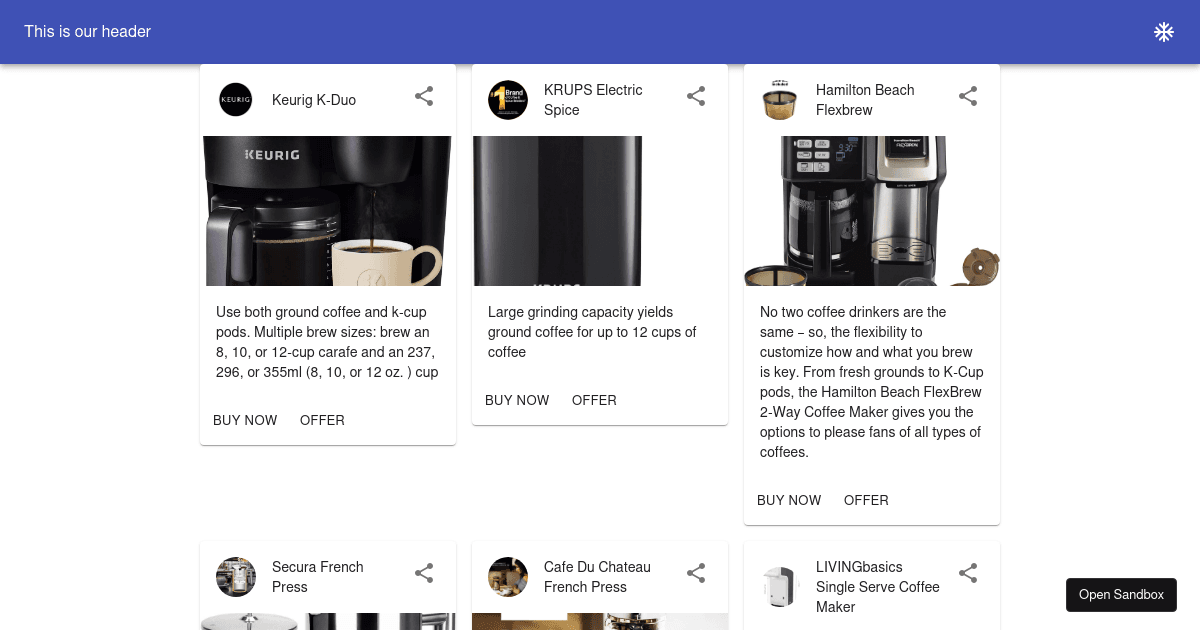The width and height of the screenshot is (1200, 630).
Task: Click the "KRUPS Electric Spice" card title
Action: [594, 100]
